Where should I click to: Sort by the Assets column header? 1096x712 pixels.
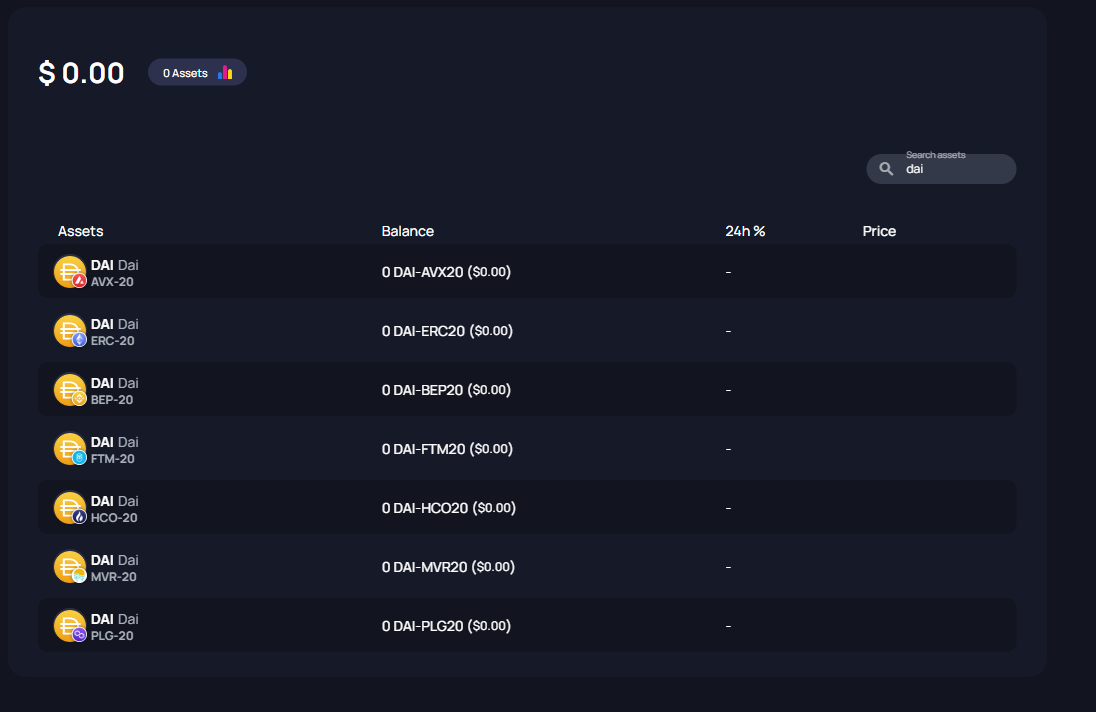click(81, 231)
